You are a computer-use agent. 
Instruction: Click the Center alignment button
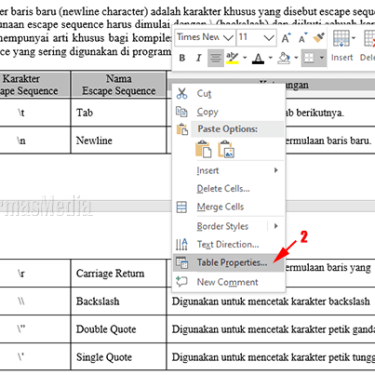coord(215,58)
